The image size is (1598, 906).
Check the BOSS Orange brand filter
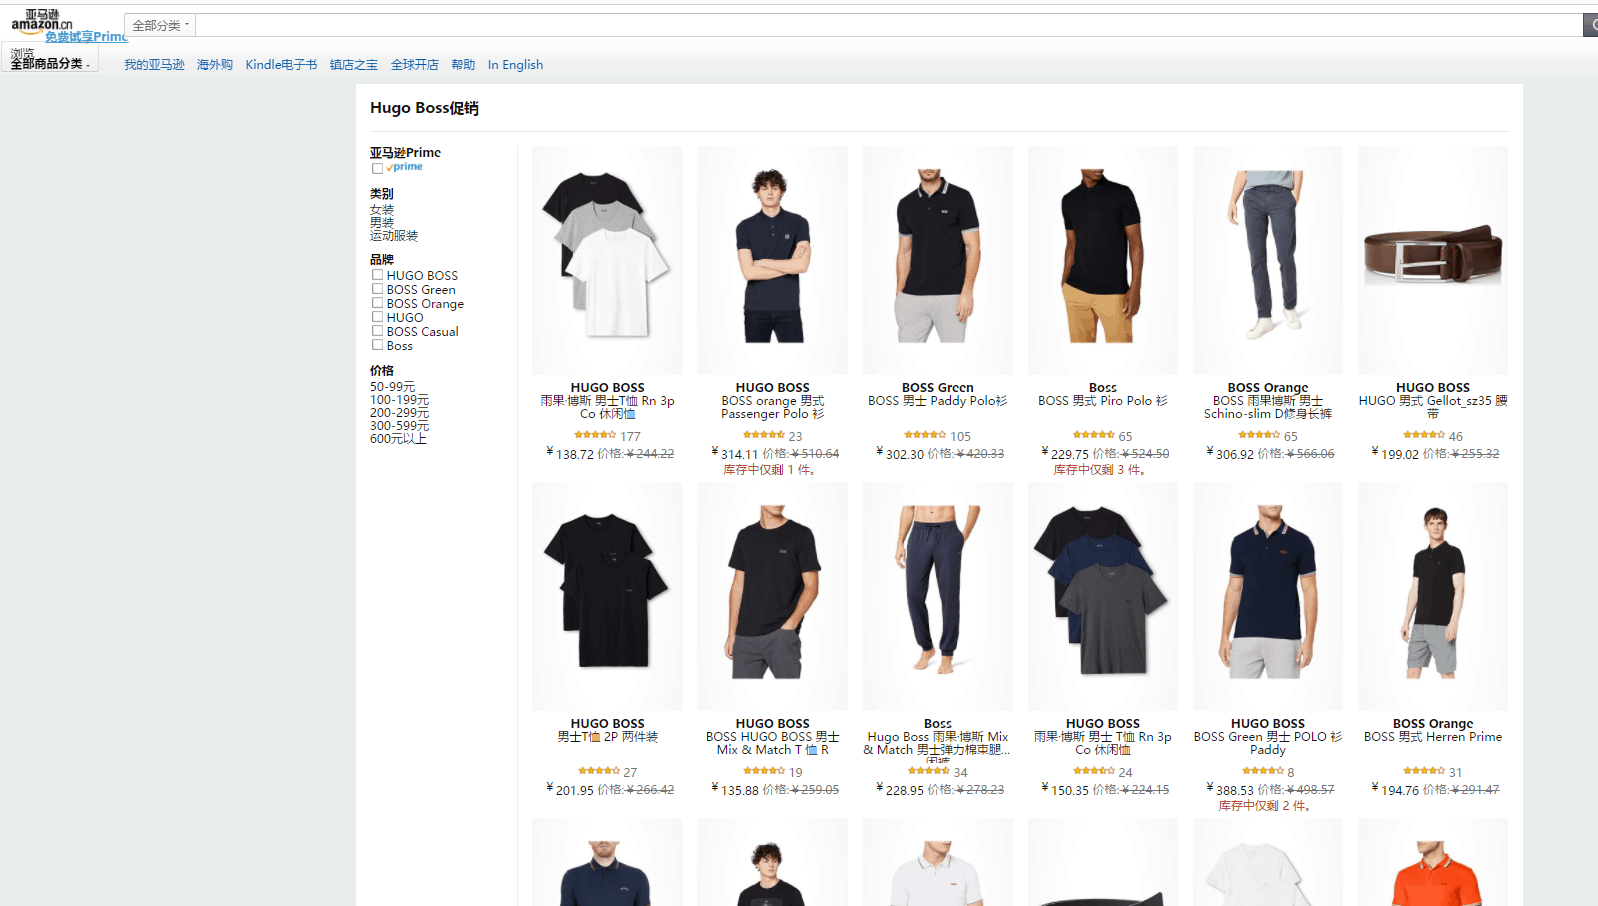point(377,303)
